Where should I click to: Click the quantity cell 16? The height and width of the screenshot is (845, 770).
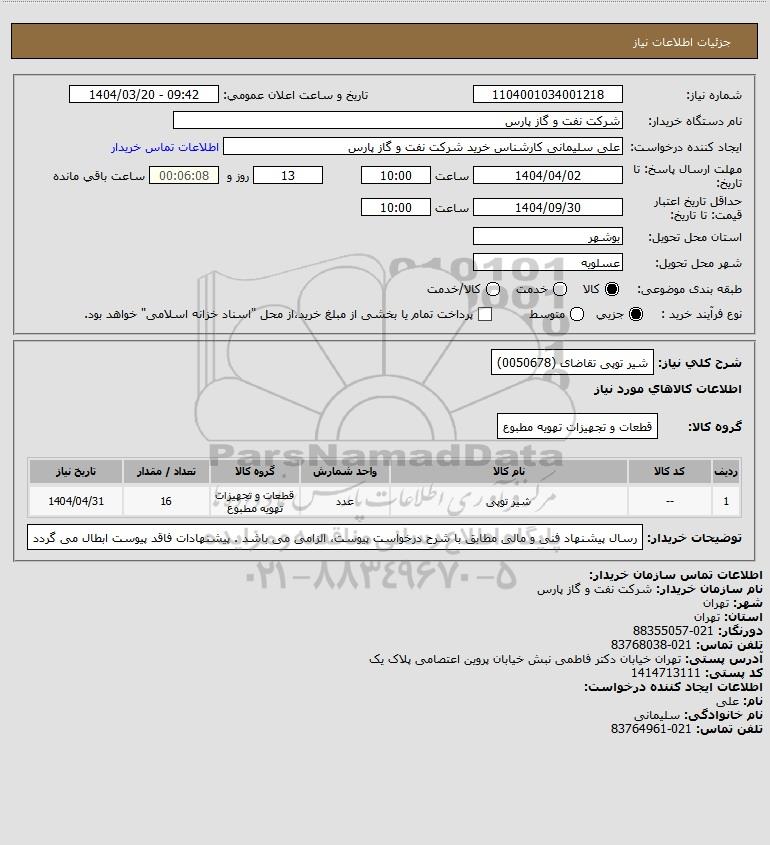click(166, 502)
